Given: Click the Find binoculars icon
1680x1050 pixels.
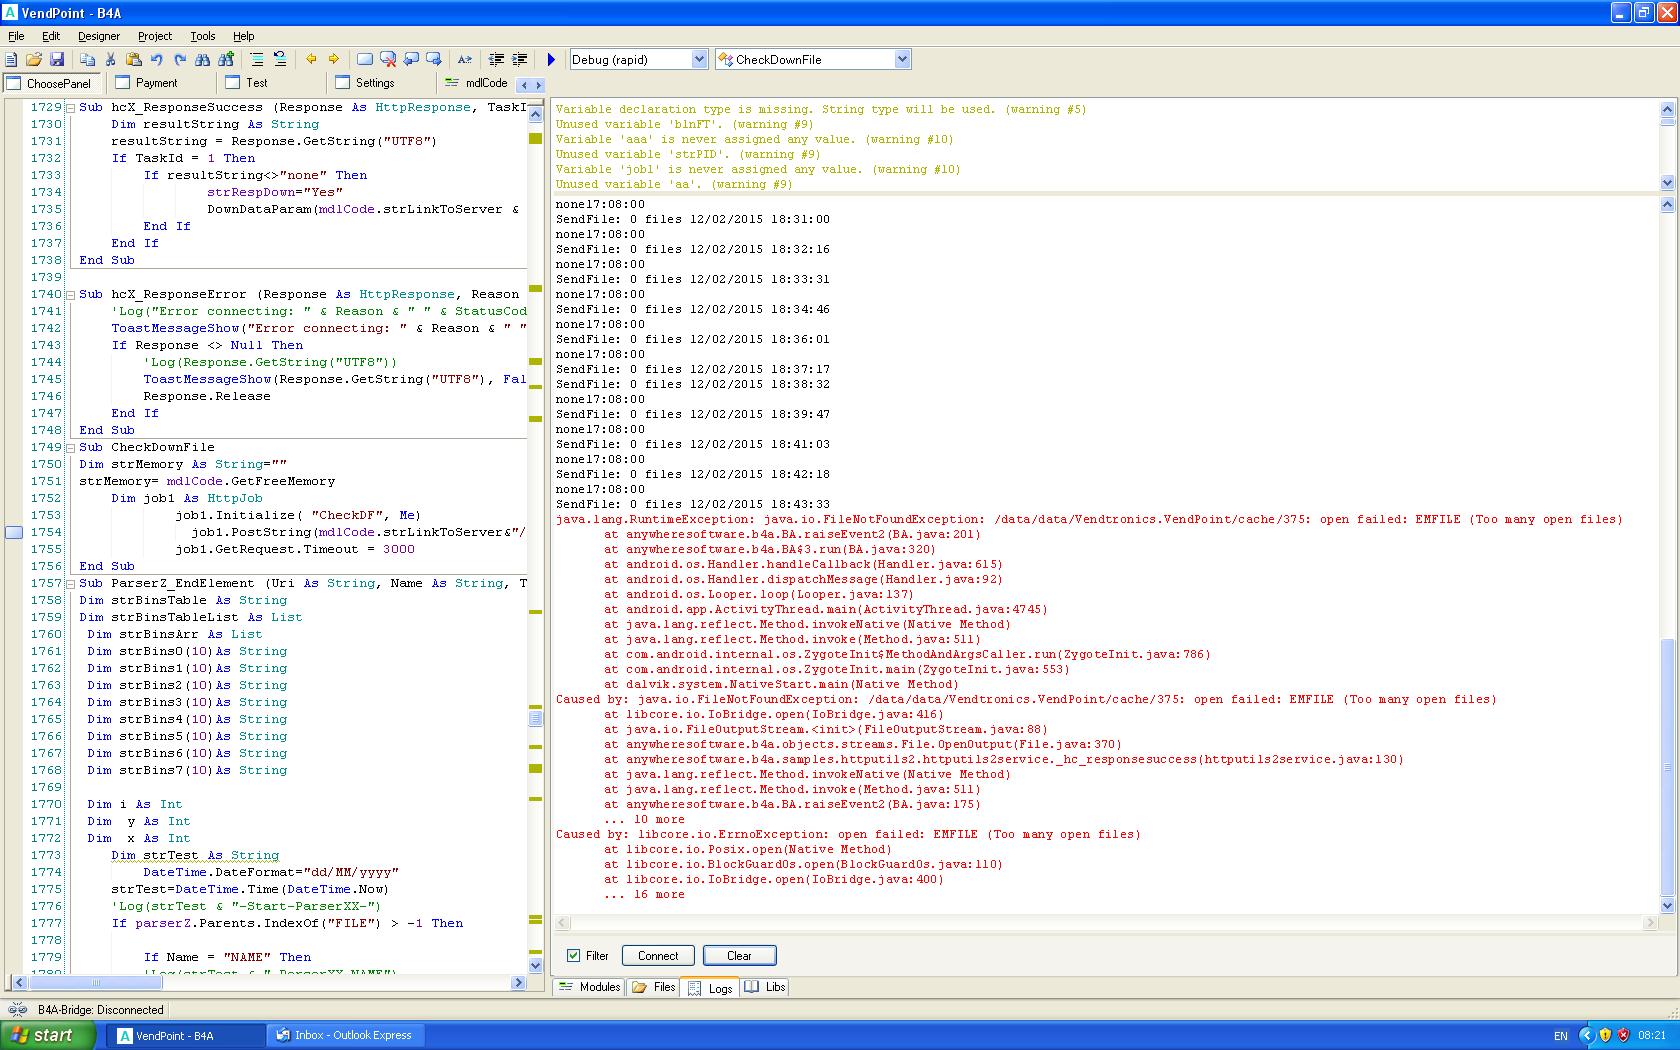Looking at the screenshot, I should pos(203,60).
